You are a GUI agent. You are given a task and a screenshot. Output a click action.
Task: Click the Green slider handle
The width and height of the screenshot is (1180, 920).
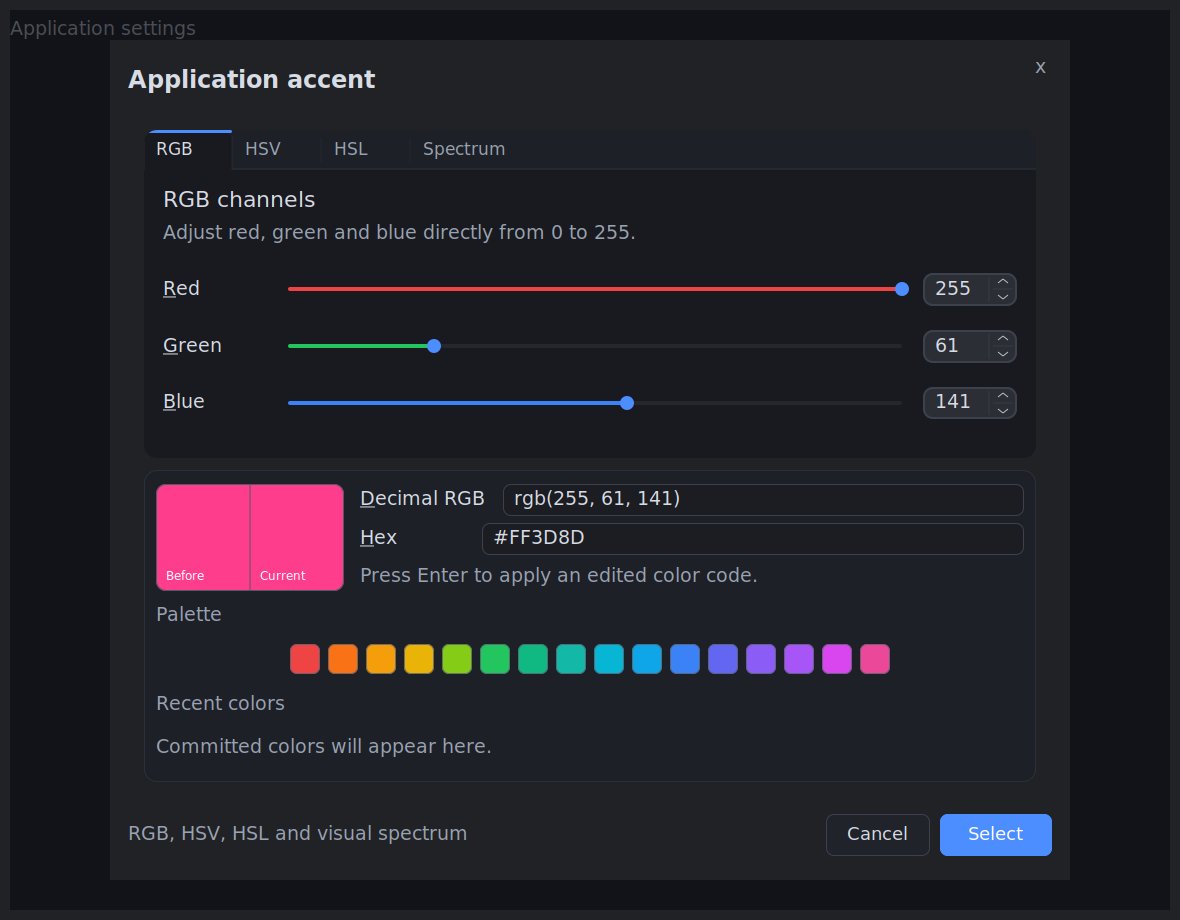click(434, 346)
